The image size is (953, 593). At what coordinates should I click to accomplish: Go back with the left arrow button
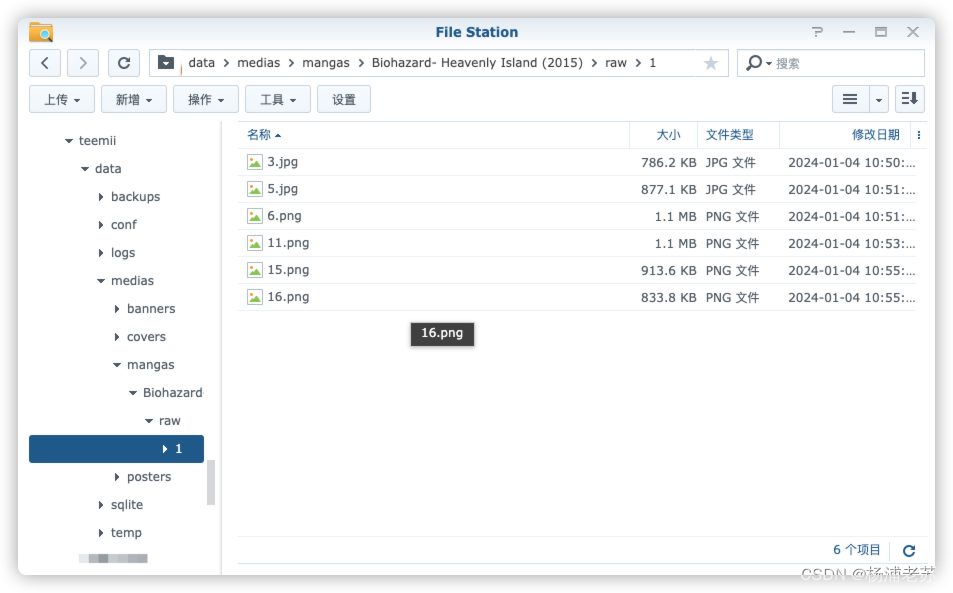[x=45, y=63]
